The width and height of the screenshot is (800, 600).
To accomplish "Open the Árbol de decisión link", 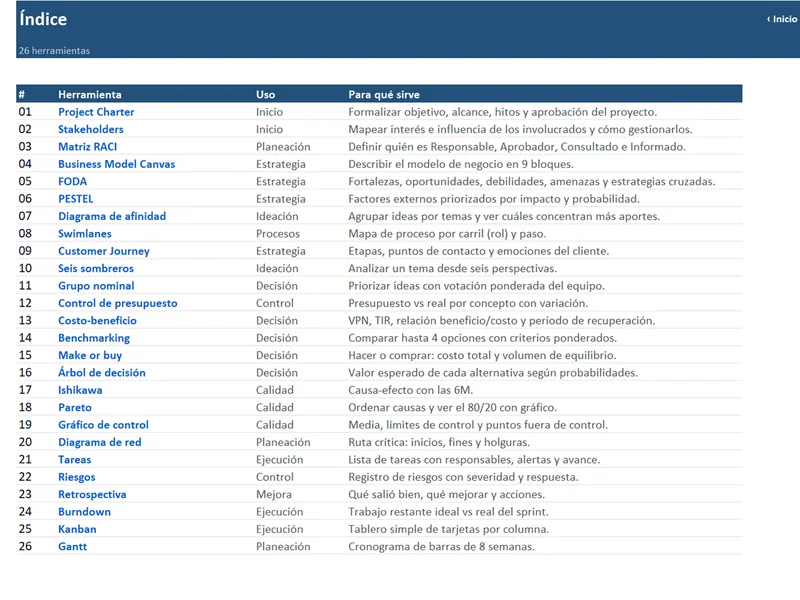I will point(102,372).
